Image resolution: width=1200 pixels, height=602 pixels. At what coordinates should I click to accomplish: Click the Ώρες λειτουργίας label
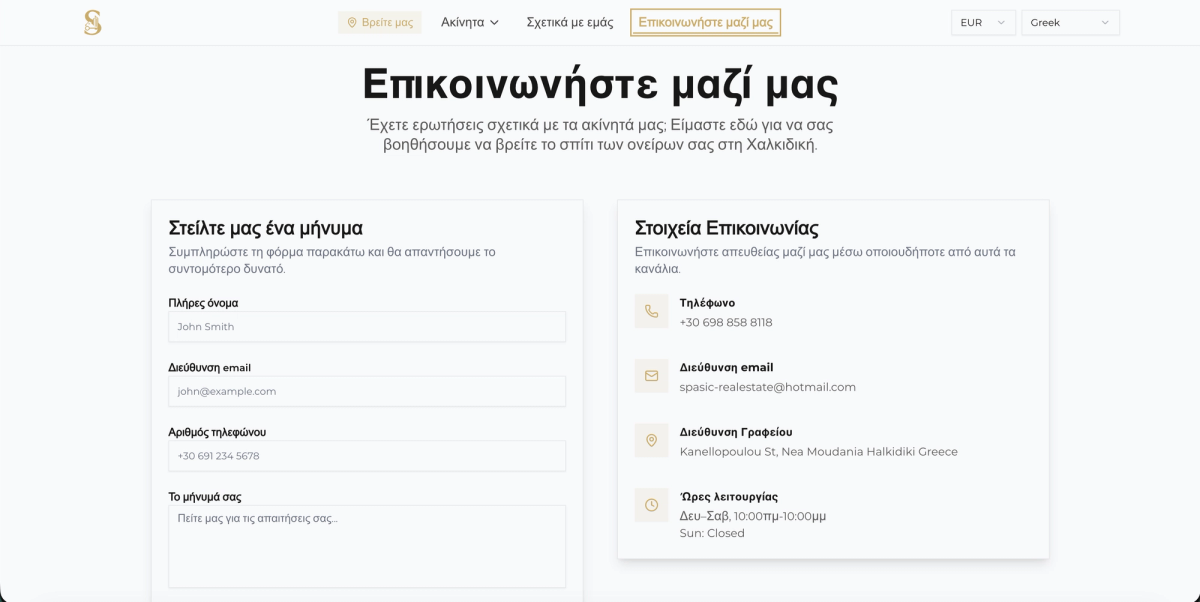(x=729, y=497)
